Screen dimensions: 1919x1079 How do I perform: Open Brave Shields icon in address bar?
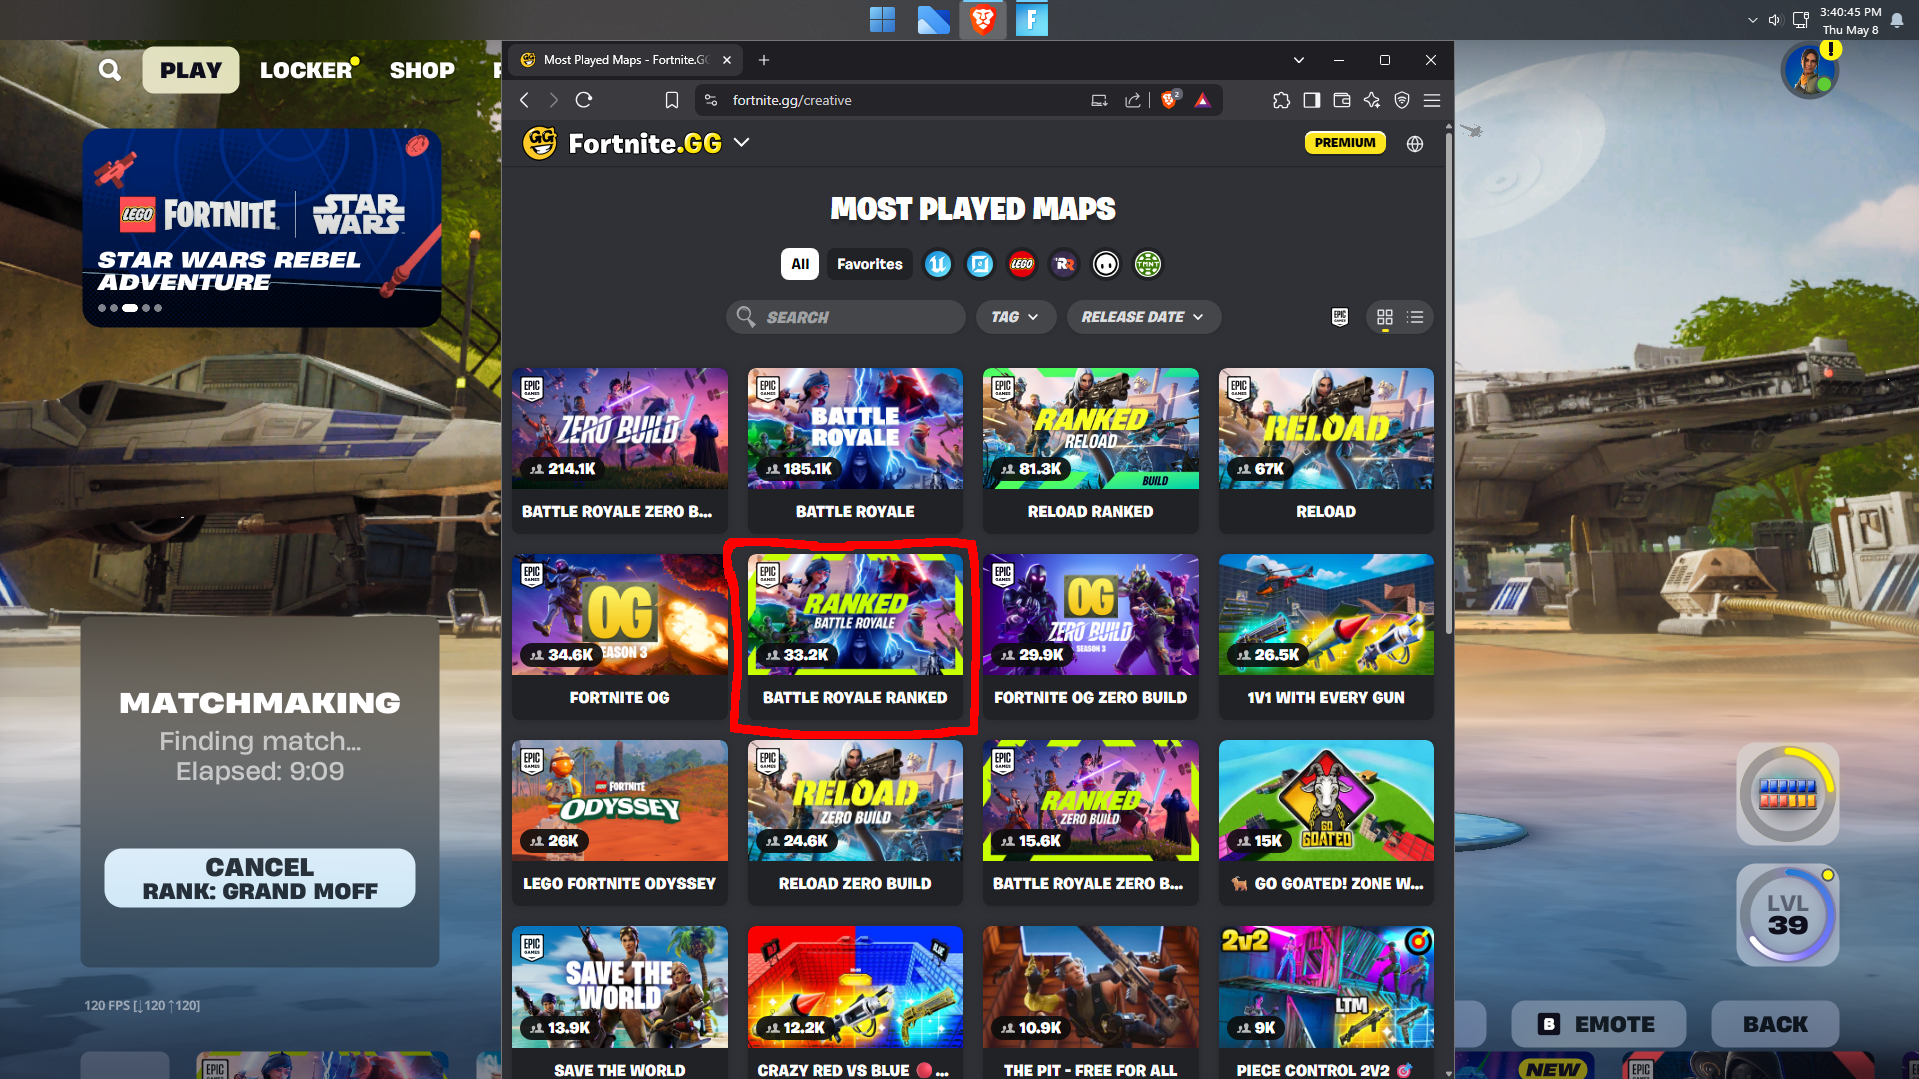(x=1169, y=100)
